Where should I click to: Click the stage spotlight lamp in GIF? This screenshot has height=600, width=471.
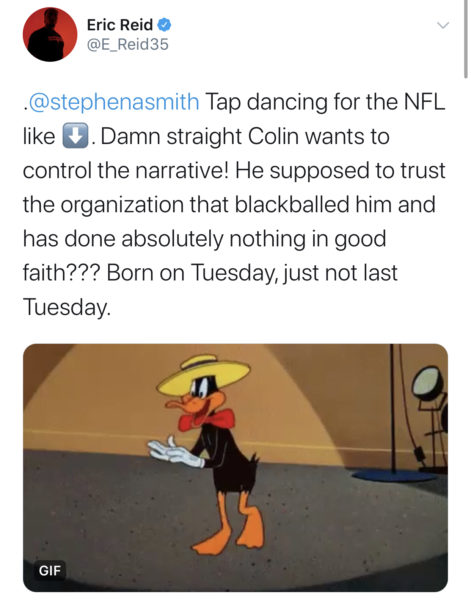tap(428, 384)
